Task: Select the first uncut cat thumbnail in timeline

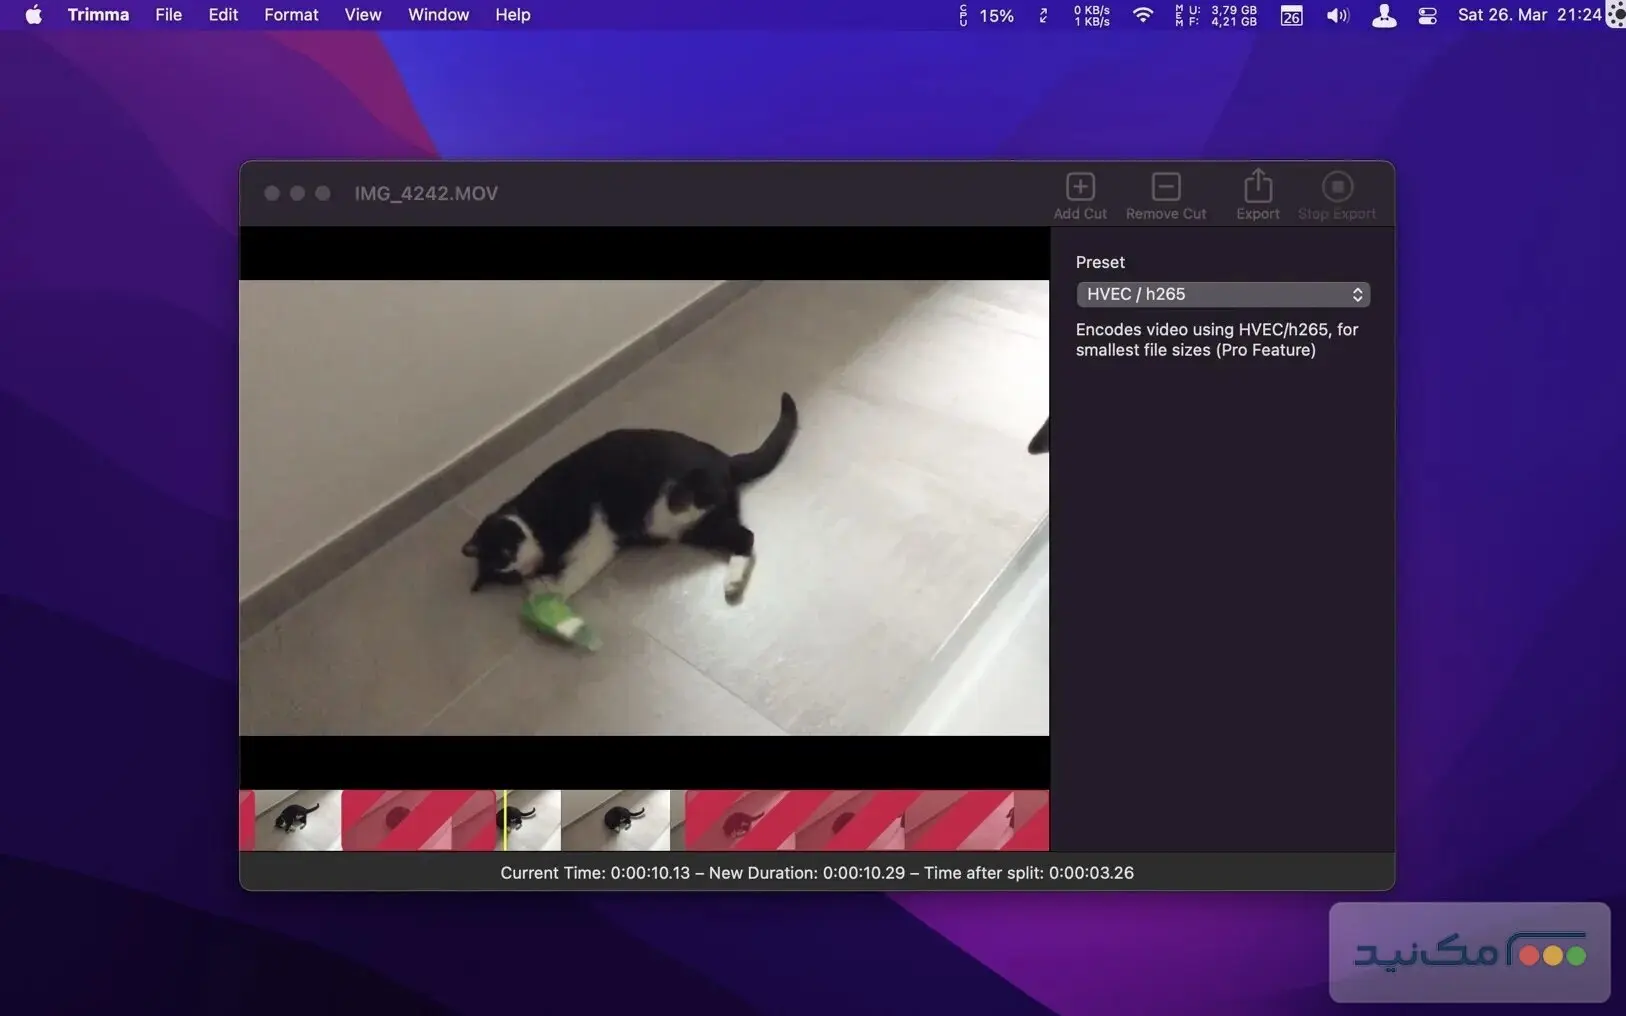Action: pyautogui.click(x=297, y=820)
